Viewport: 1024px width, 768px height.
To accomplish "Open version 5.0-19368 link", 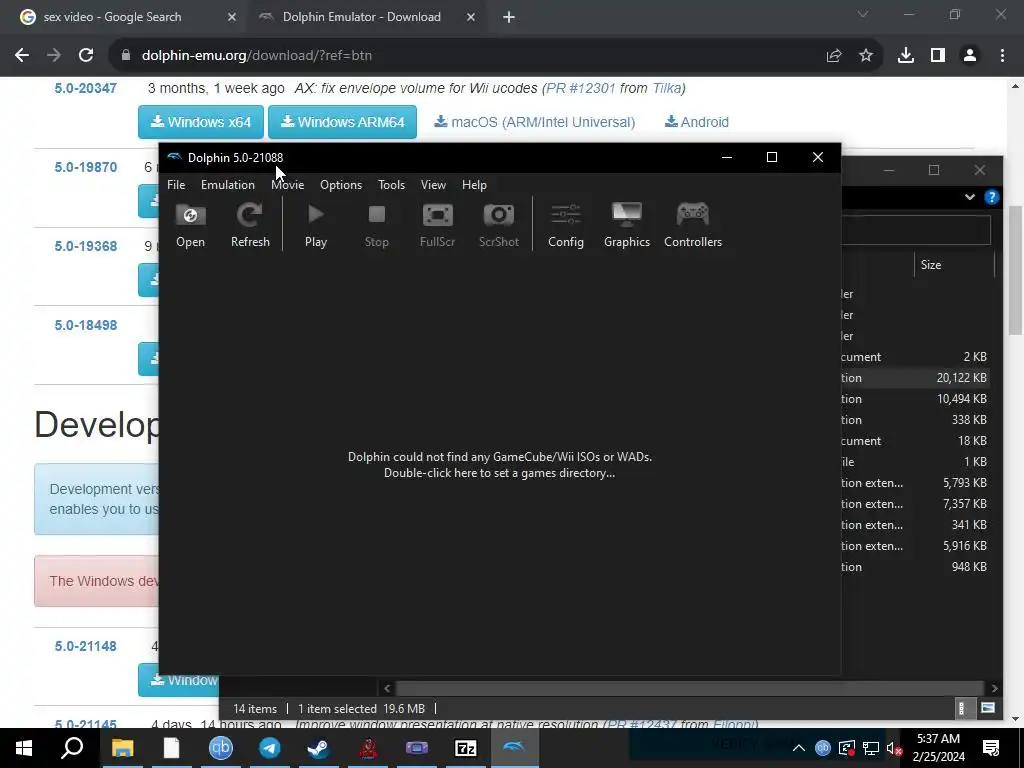I will point(86,246).
